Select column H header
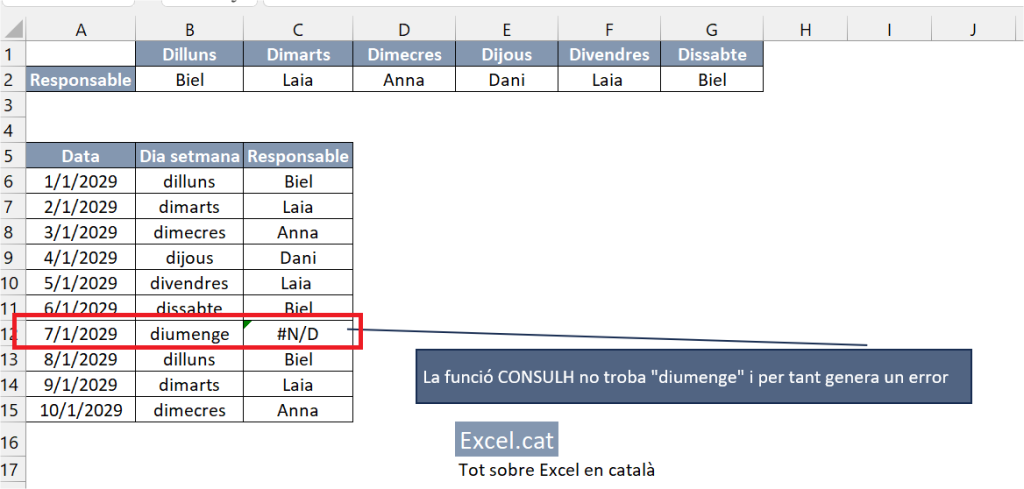This screenshot has height=489, width=1024. click(x=805, y=29)
